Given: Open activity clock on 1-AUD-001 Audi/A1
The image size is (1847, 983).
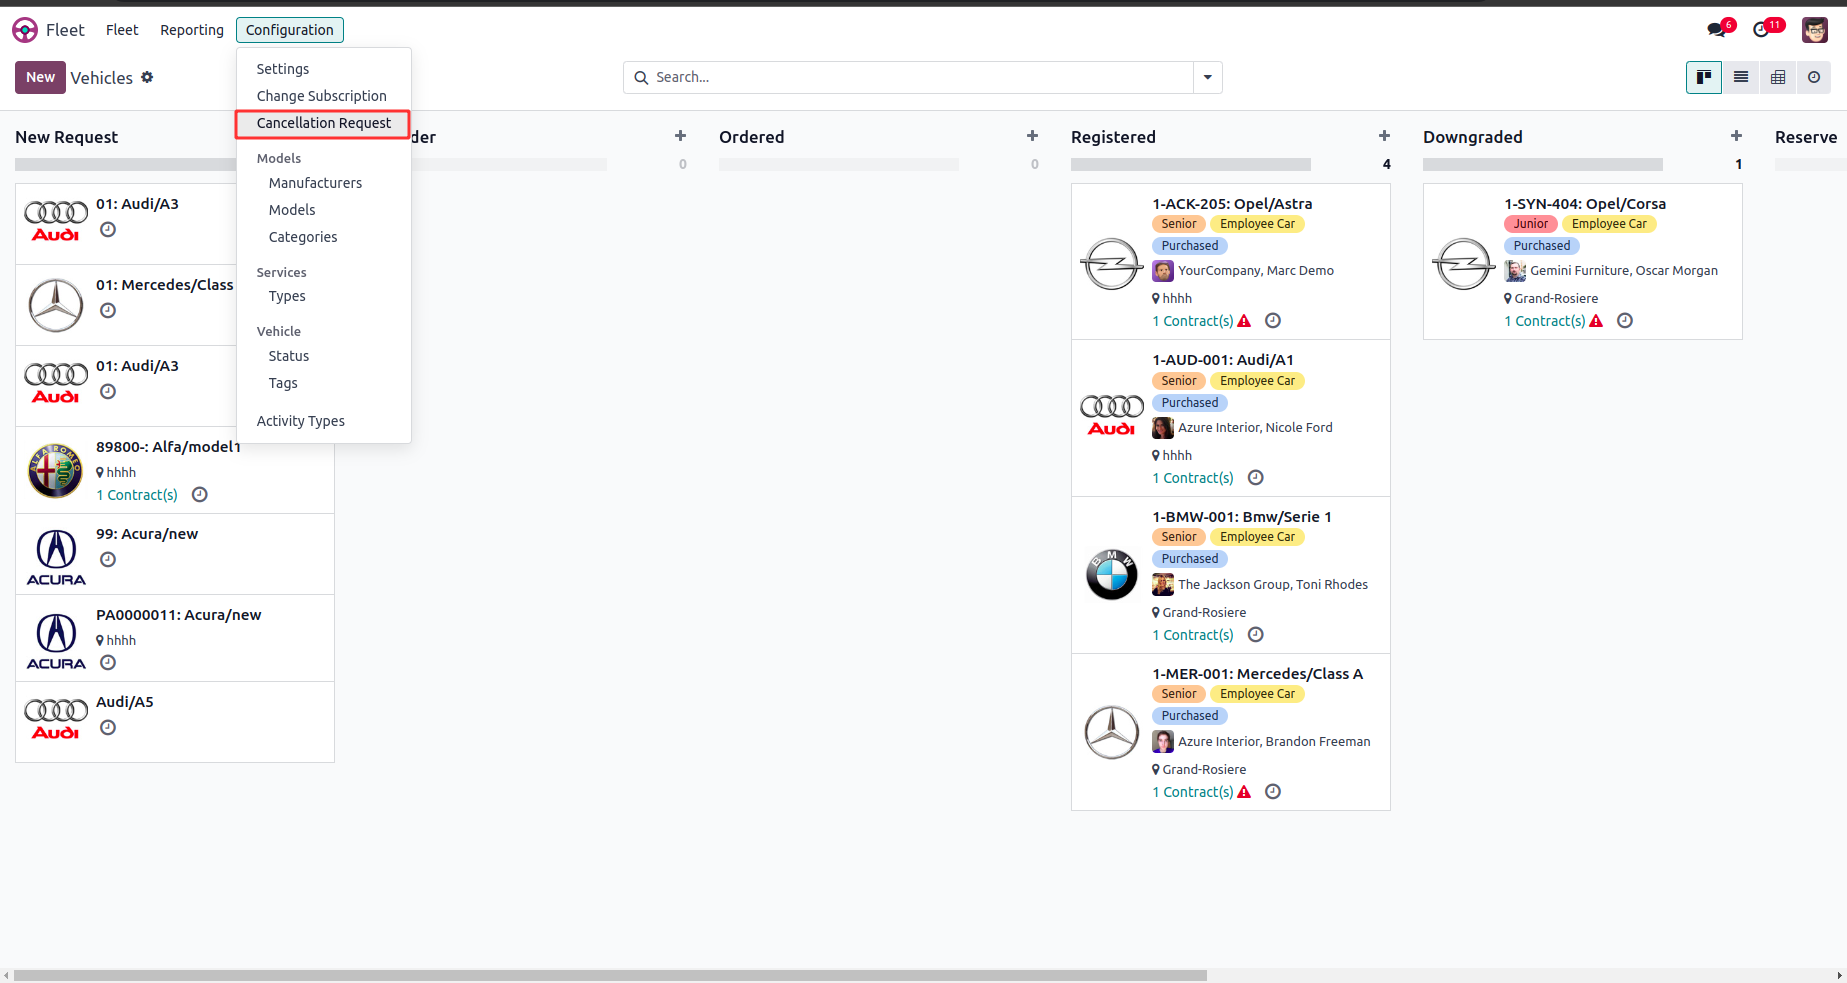Looking at the screenshot, I should [x=1256, y=478].
